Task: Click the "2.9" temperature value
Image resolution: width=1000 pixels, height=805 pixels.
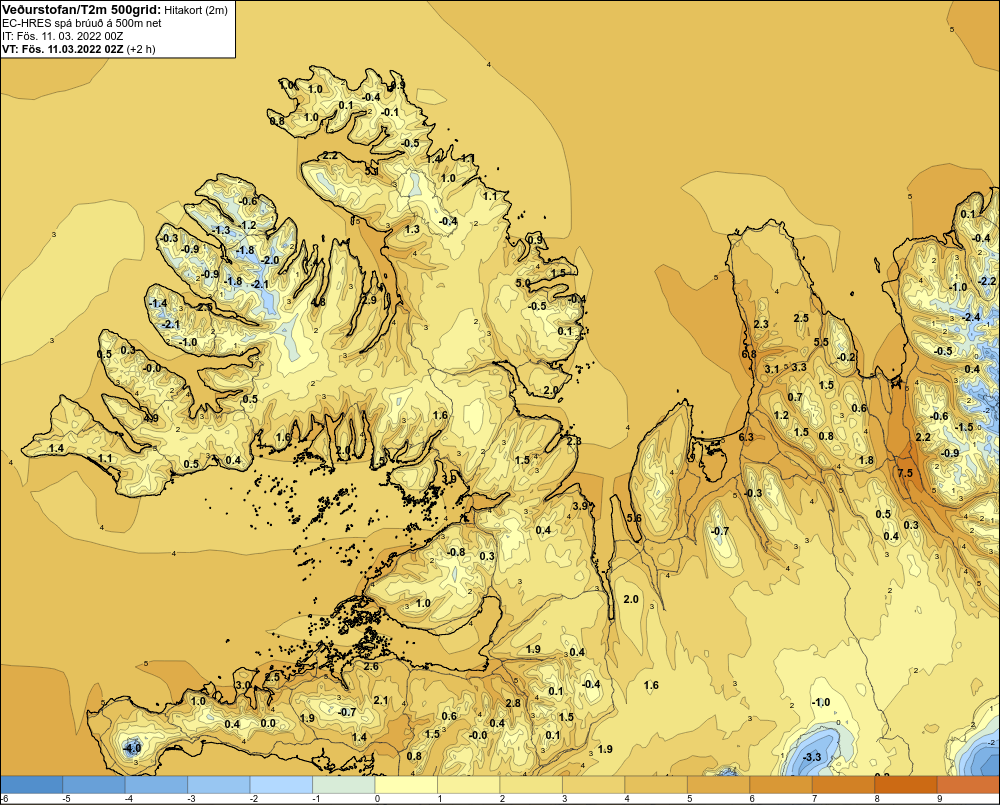Action: coord(369,300)
